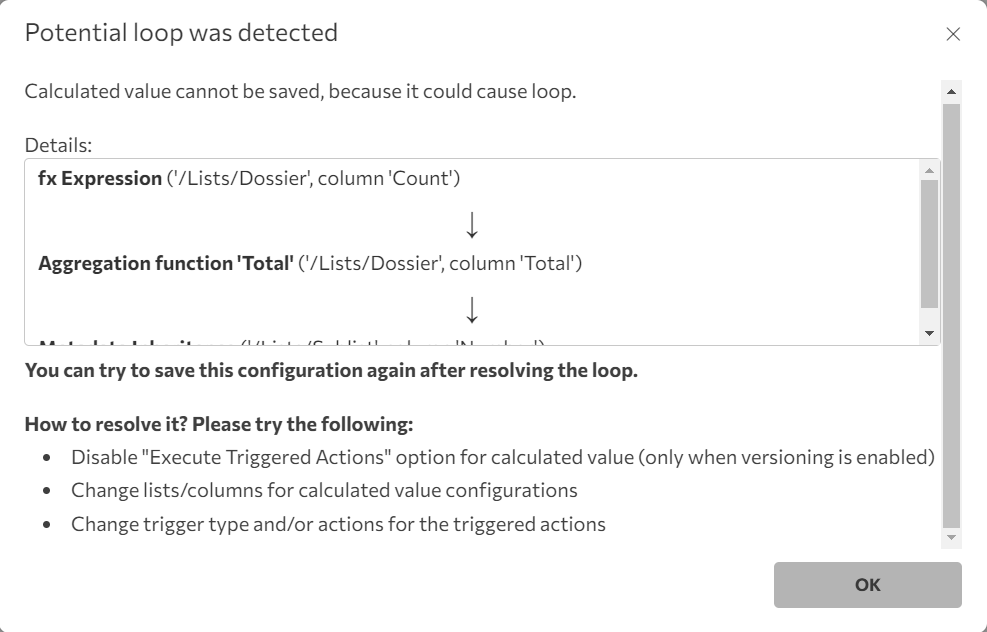Click the 'How to resolve it?' heading
The image size is (987, 632).
(x=219, y=424)
